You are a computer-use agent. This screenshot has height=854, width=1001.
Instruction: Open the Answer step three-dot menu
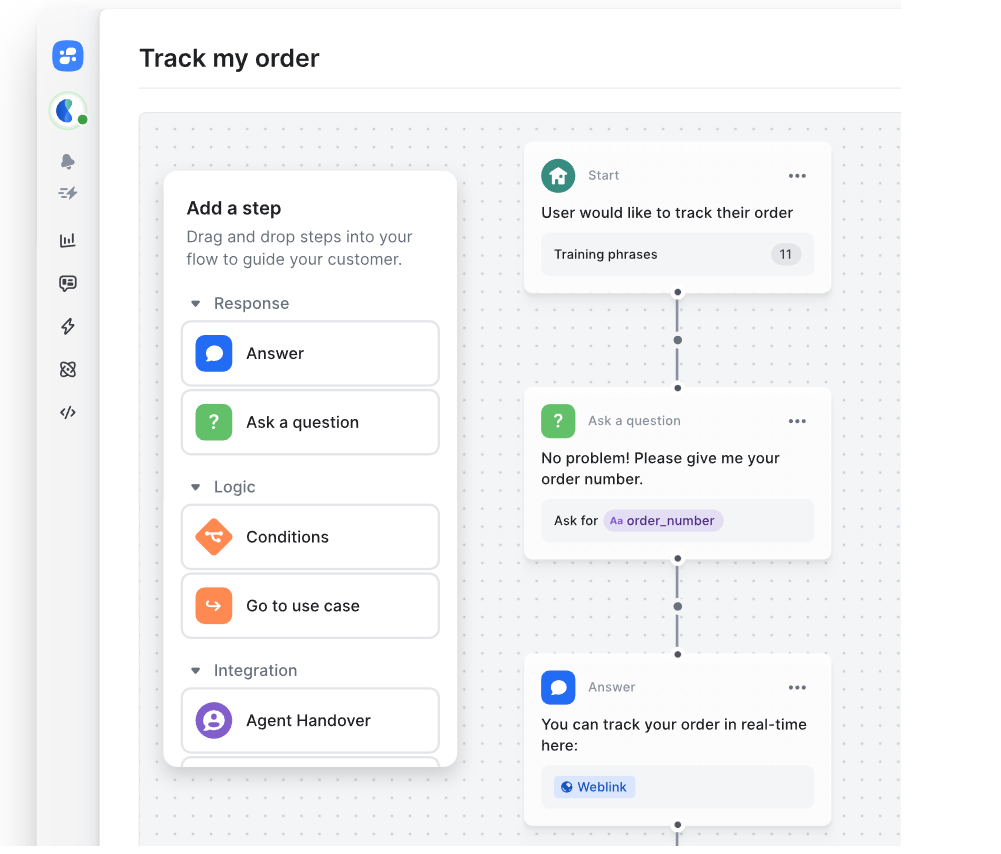(x=797, y=688)
